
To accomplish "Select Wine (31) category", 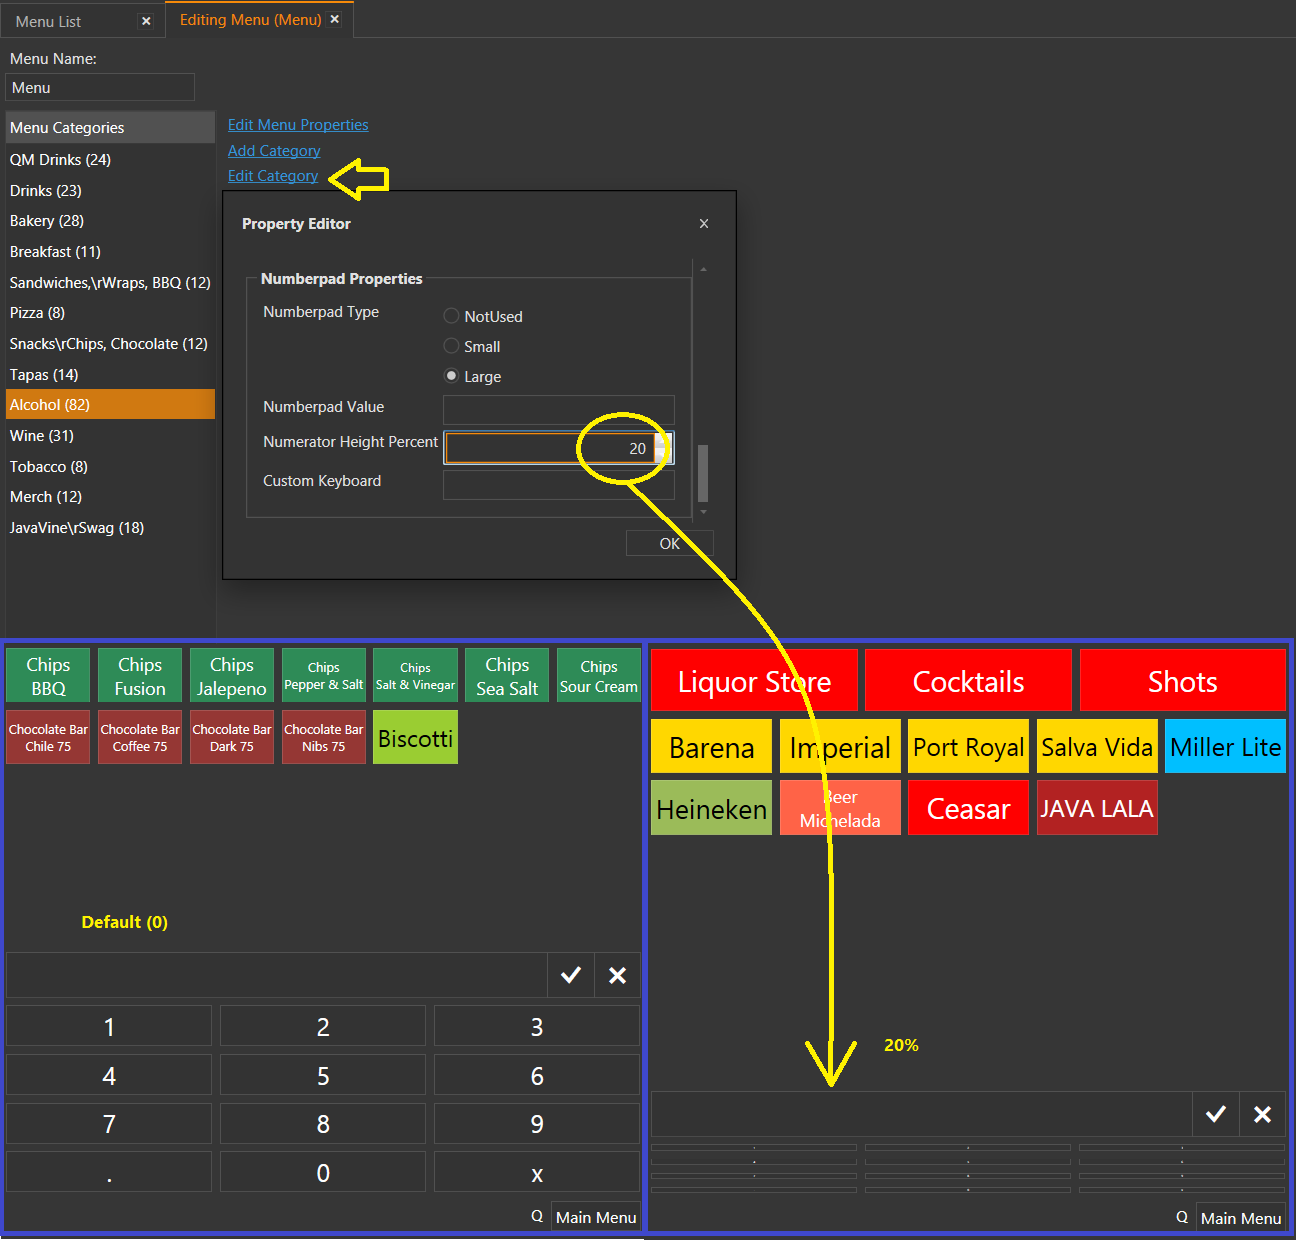I will [x=110, y=436].
